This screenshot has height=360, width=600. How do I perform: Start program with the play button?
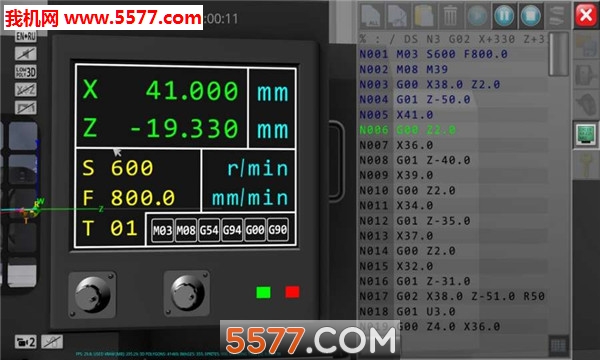(x=477, y=16)
